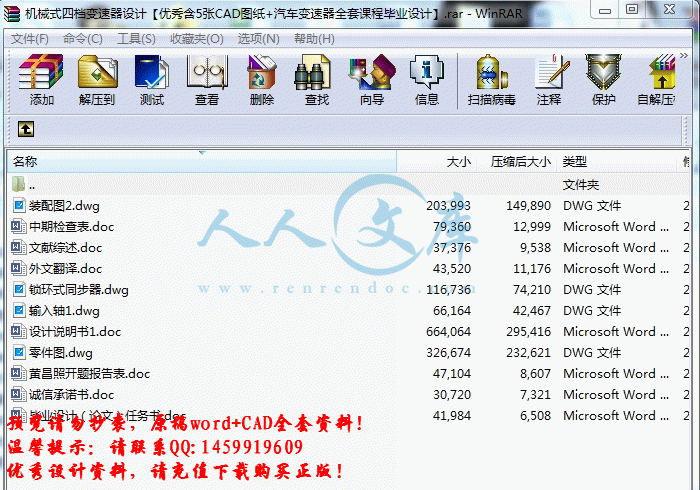The width and height of the screenshot is (700, 490).
Task: Run the 测试 (Test) archive tool
Action: [152, 72]
